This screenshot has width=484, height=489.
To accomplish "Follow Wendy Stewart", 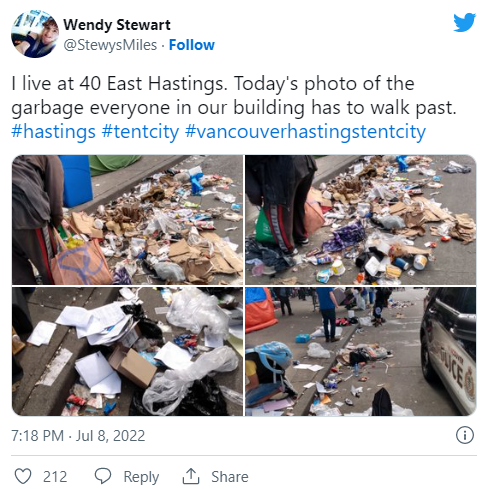I will (192, 45).
